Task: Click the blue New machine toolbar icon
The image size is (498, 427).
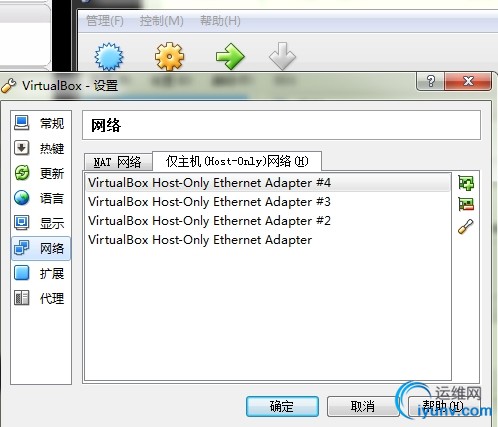Action: click(x=109, y=57)
